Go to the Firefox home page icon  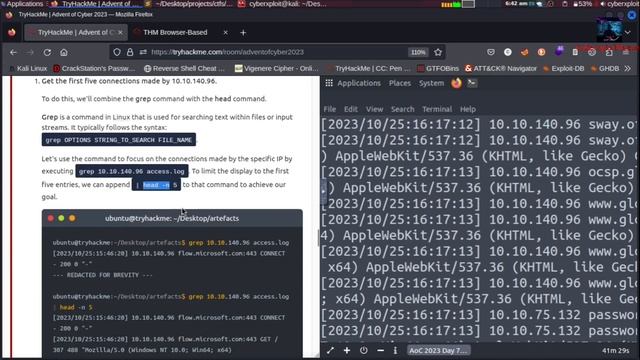click(64, 52)
